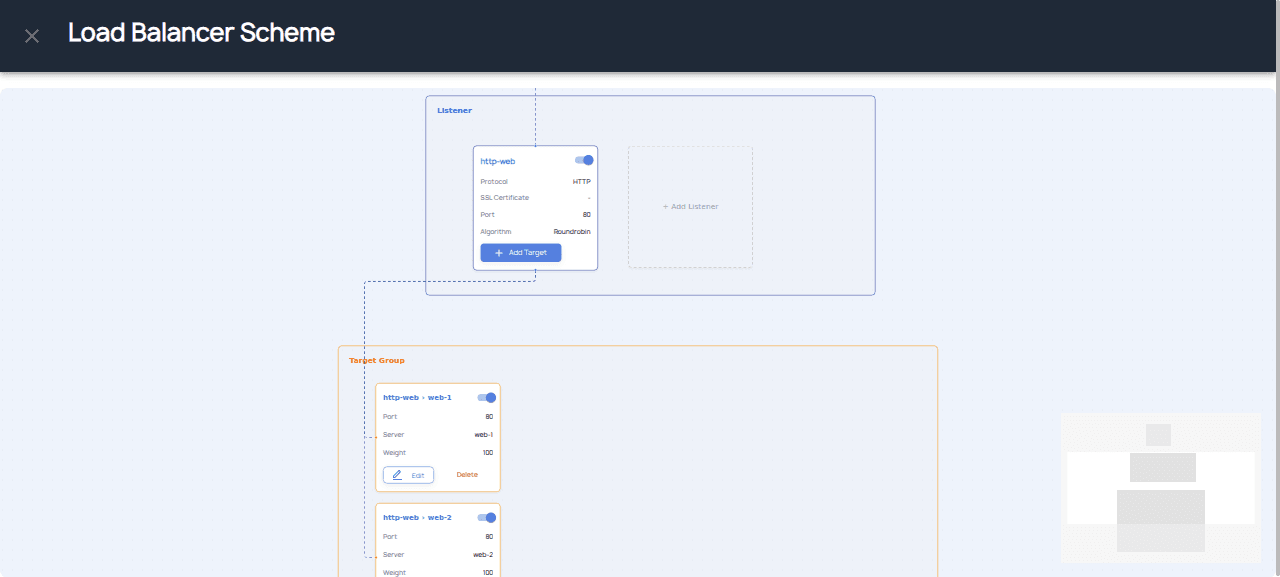Click the Add Listener placeholder card

[x=690, y=207]
